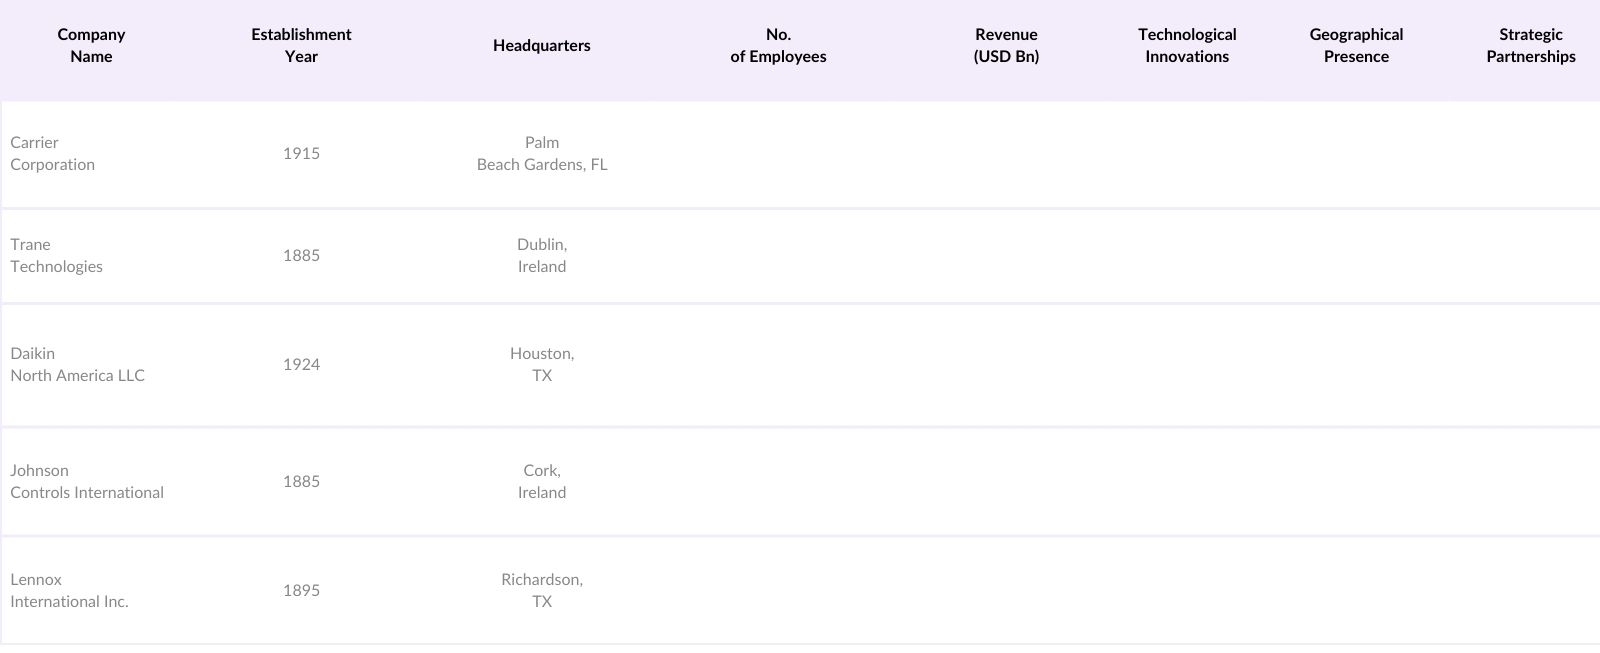The height and width of the screenshot is (653, 1600).
Task: Click the Strategic Partnerships column header
Action: click(x=1530, y=46)
